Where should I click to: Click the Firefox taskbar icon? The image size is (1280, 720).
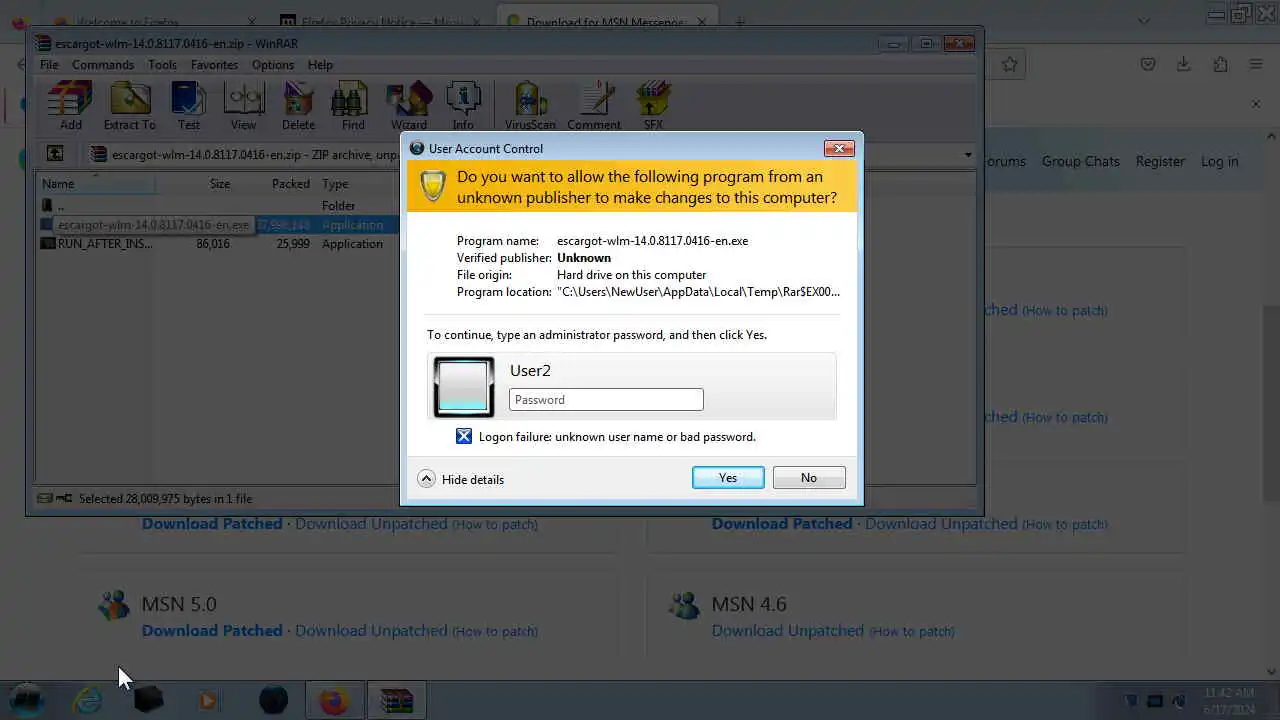click(334, 700)
